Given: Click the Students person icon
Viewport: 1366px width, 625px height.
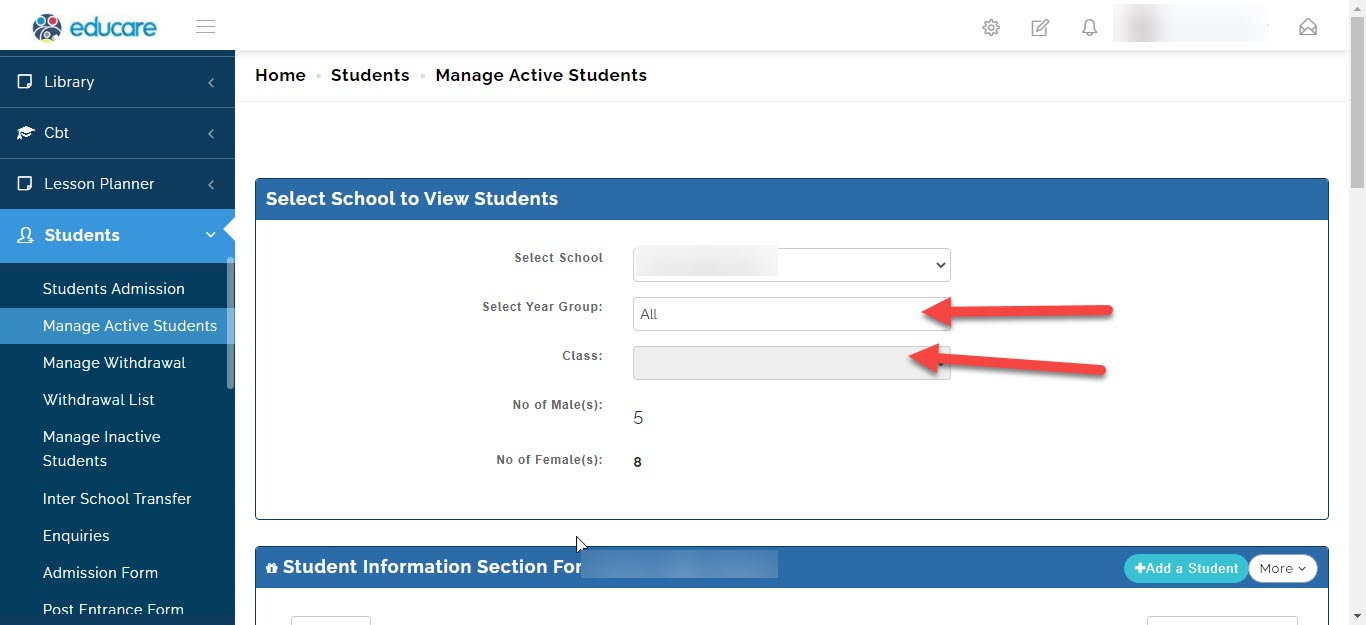Looking at the screenshot, I should pyautogui.click(x=25, y=236).
